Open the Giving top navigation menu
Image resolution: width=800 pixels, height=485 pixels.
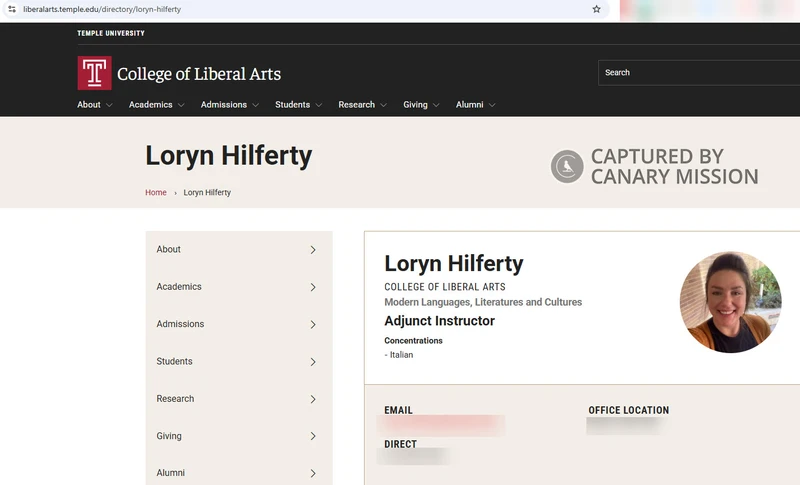[415, 105]
